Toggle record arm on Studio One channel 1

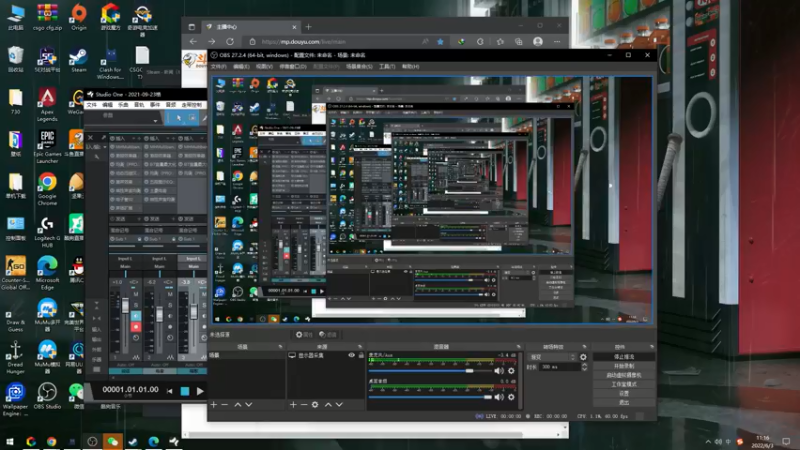(x=136, y=327)
